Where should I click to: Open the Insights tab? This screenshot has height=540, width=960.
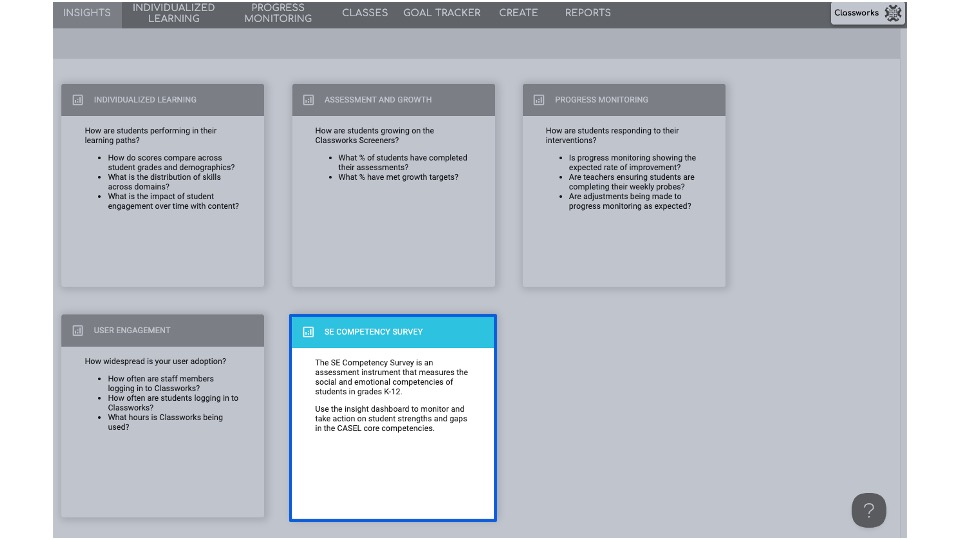87,13
